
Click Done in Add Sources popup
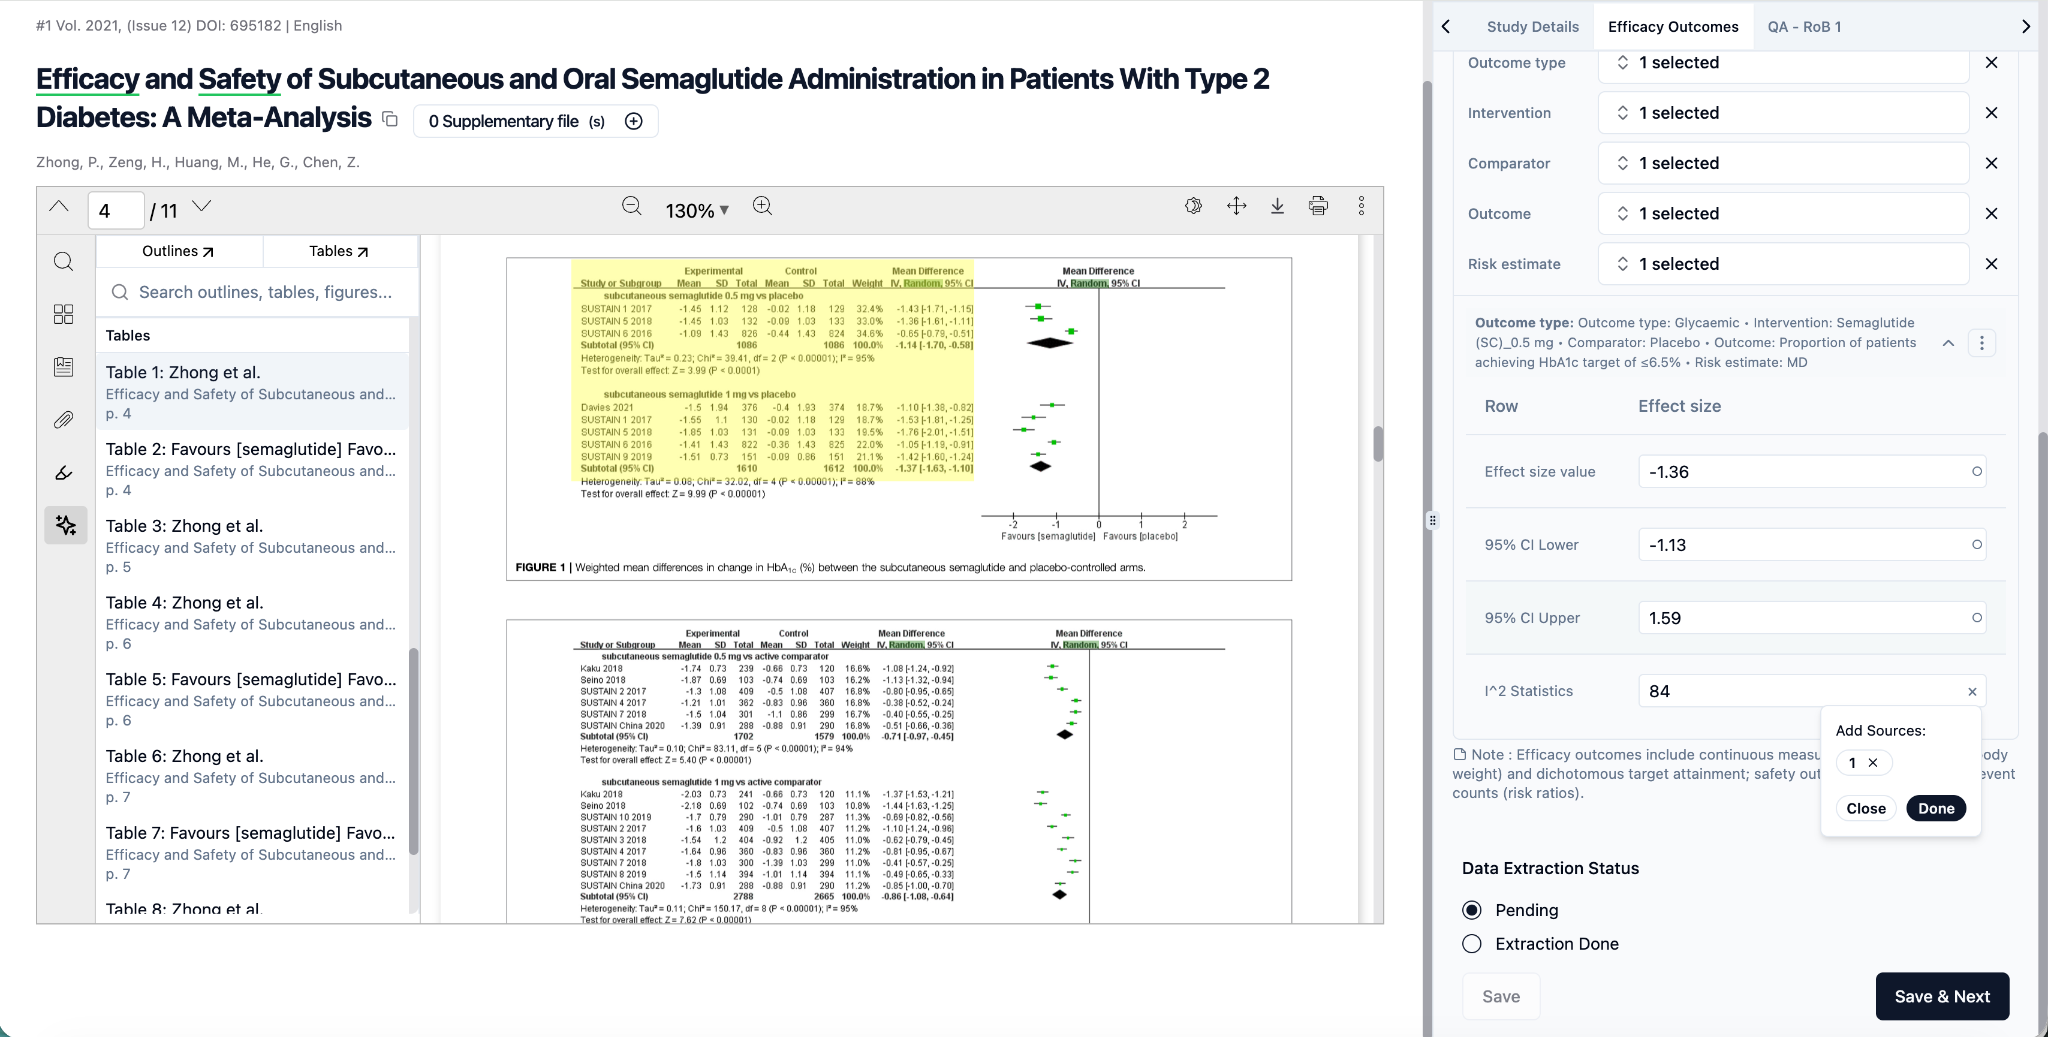point(1935,809)
